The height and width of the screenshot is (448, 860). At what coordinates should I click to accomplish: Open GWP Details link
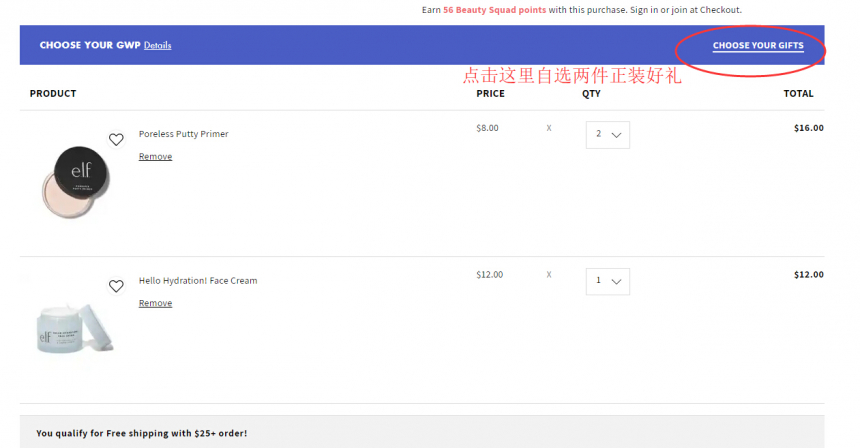pos(157,46)
